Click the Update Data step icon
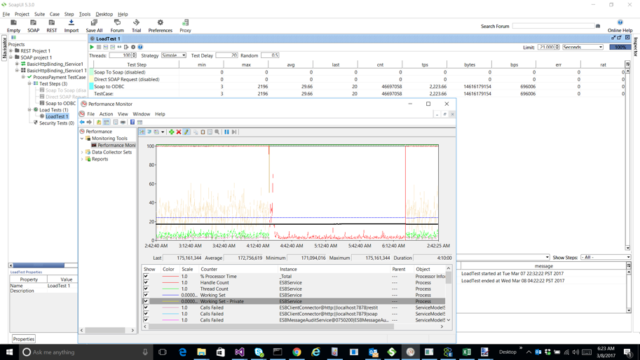Image resolution: width=640 pixels, height=360 pixels. (x=234, y=132)
